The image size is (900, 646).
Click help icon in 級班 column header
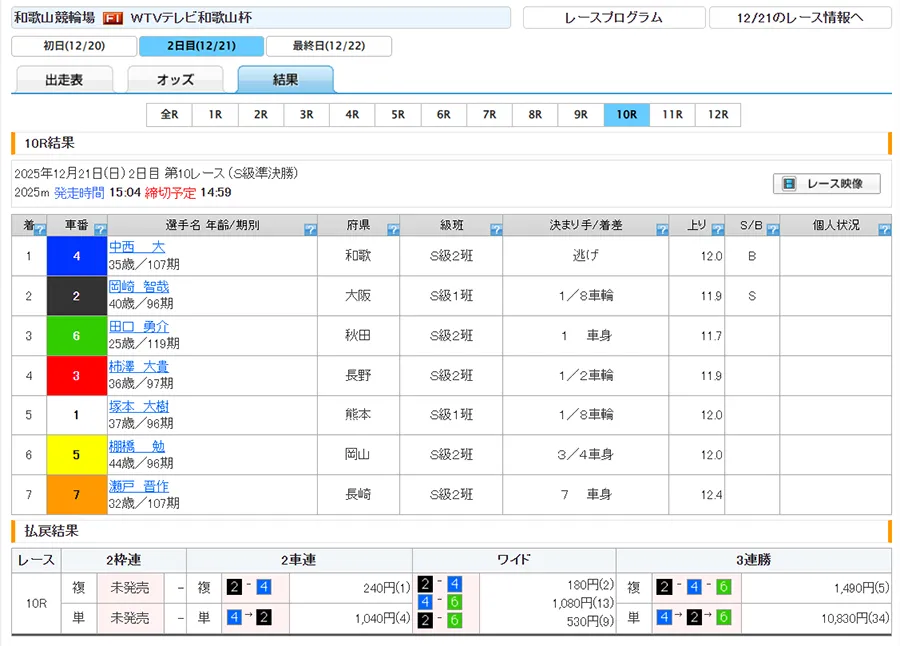pos(495,230)
